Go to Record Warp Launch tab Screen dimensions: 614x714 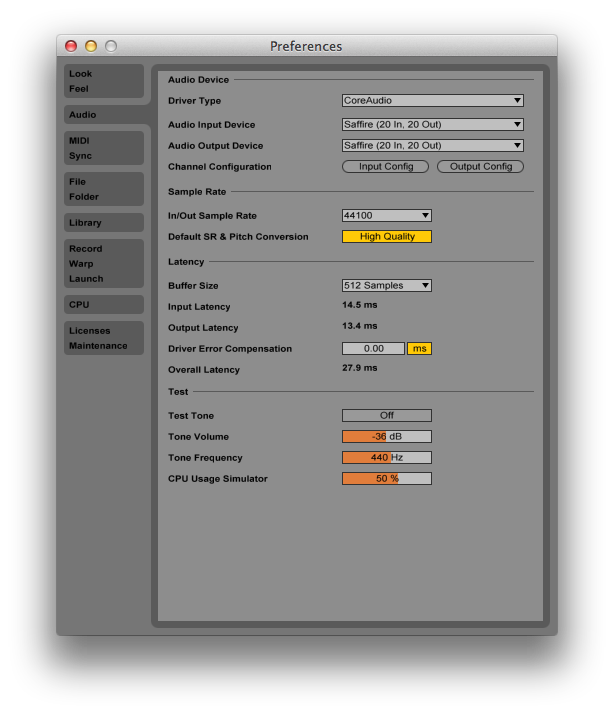tap(104, 264)
